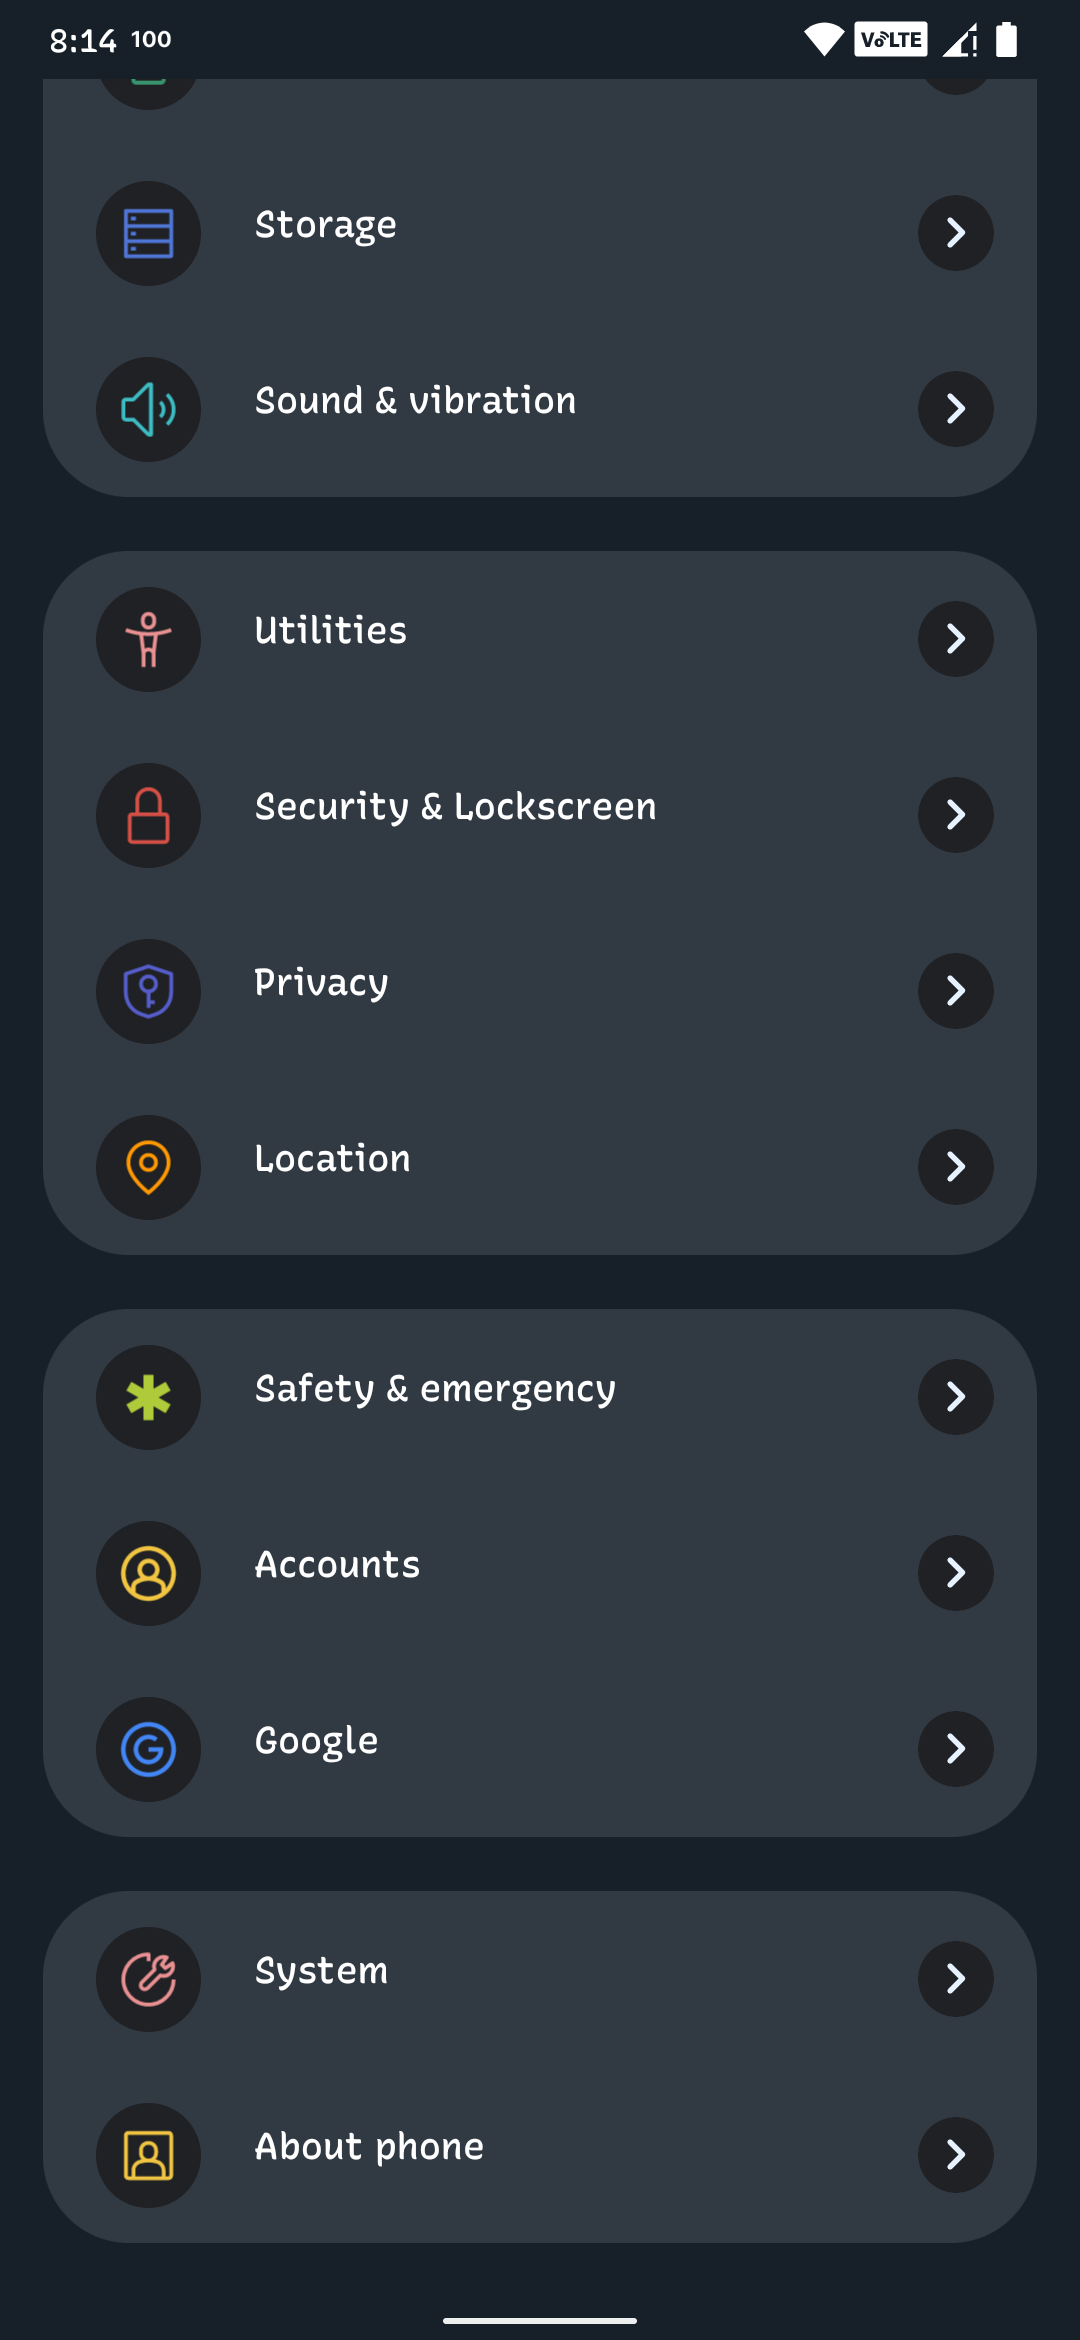Expand System using its chevron arrow
Viewport: 1080px width, 2340px height.
tap(955, 1979)
